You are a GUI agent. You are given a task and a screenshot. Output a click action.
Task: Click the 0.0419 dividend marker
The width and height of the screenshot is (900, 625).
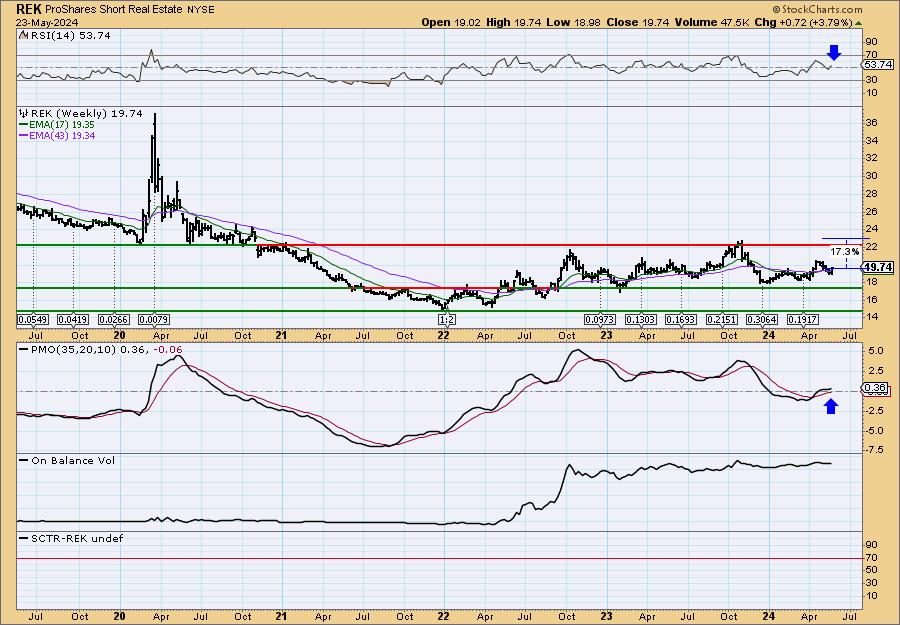[x=73, y=319]
